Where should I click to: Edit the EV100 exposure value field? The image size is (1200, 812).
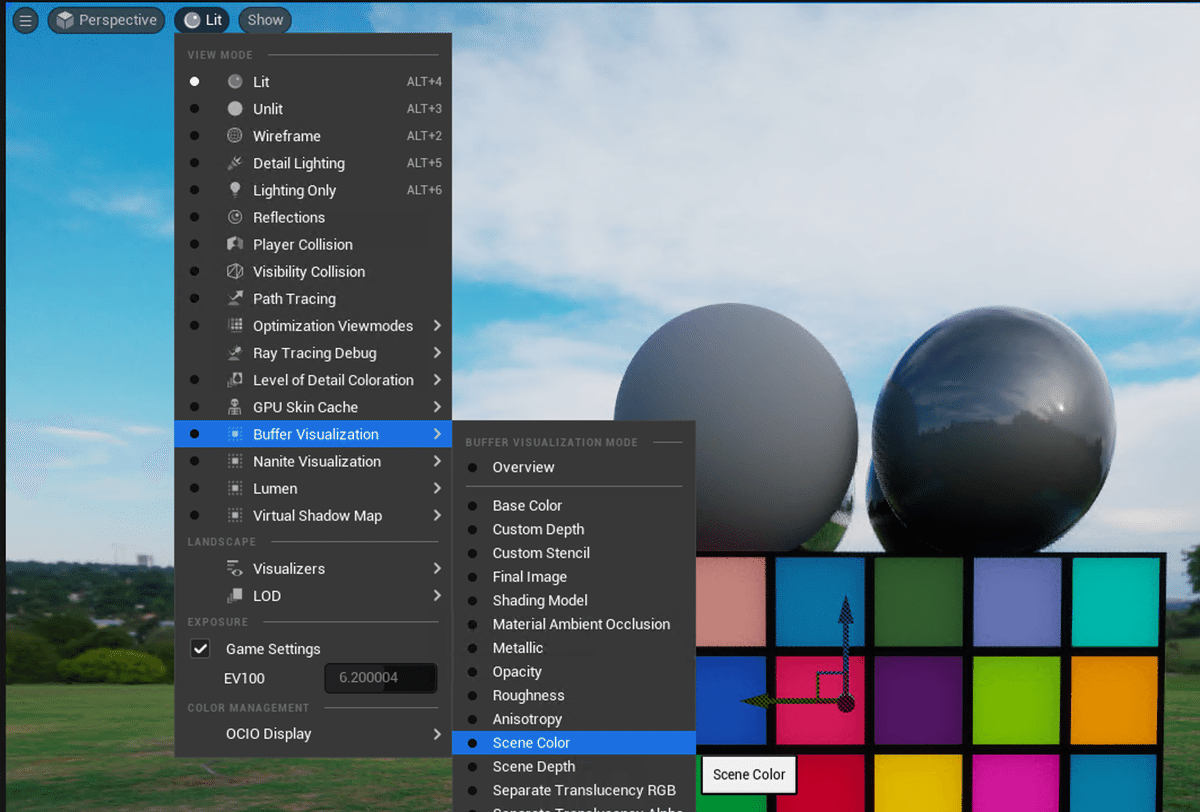point(380,678)
